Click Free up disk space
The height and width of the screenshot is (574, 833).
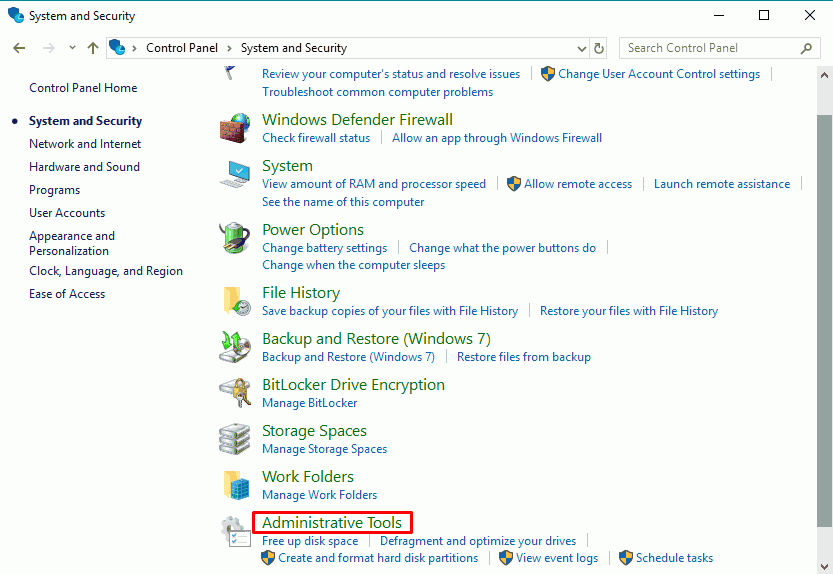tap(310, 541)
